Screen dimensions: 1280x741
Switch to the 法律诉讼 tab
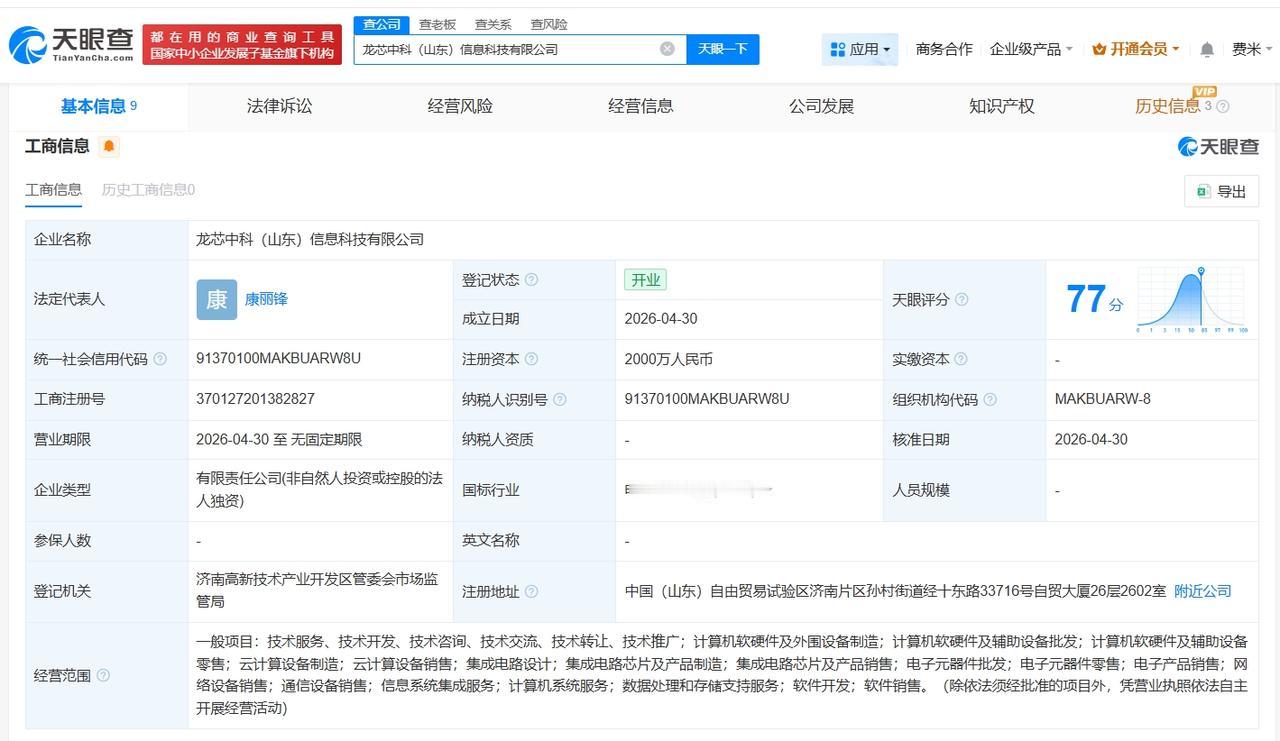click(279, 106)
